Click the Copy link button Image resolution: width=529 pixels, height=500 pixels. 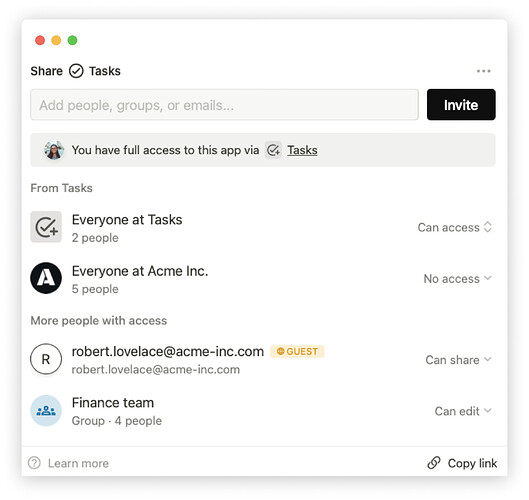(462, 463)
